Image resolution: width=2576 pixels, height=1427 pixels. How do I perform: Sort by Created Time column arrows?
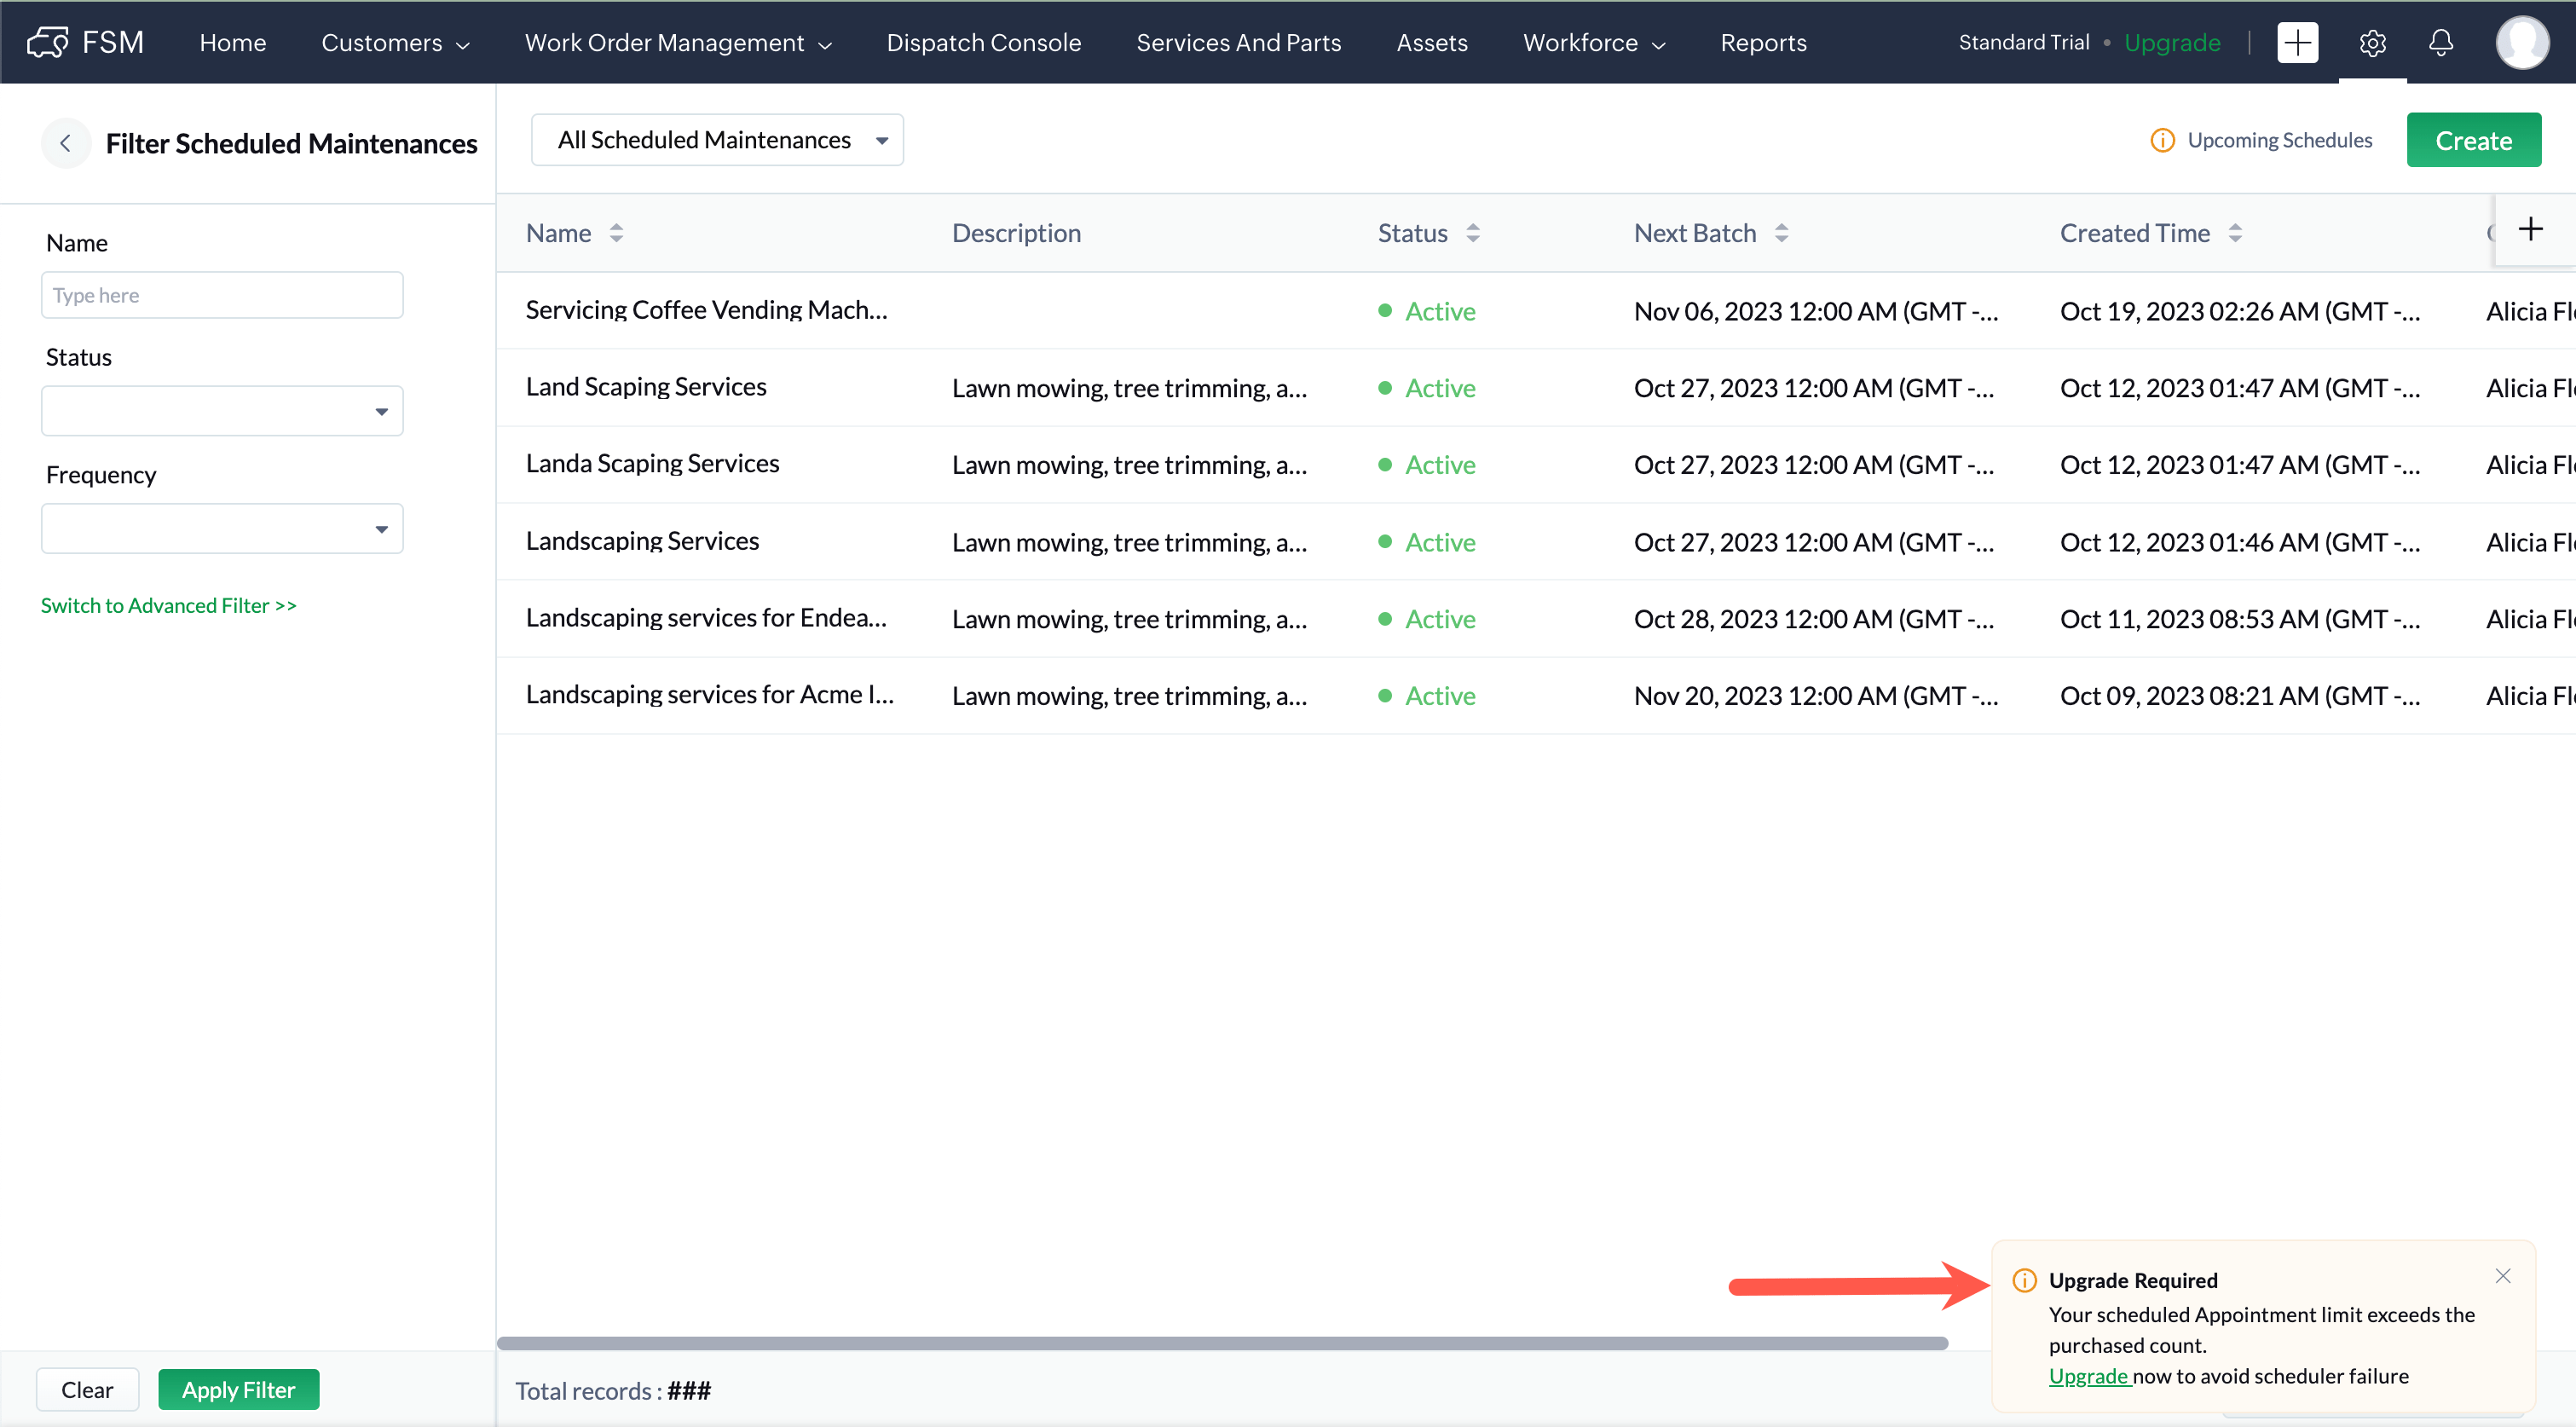click(x=2235, y=233)
